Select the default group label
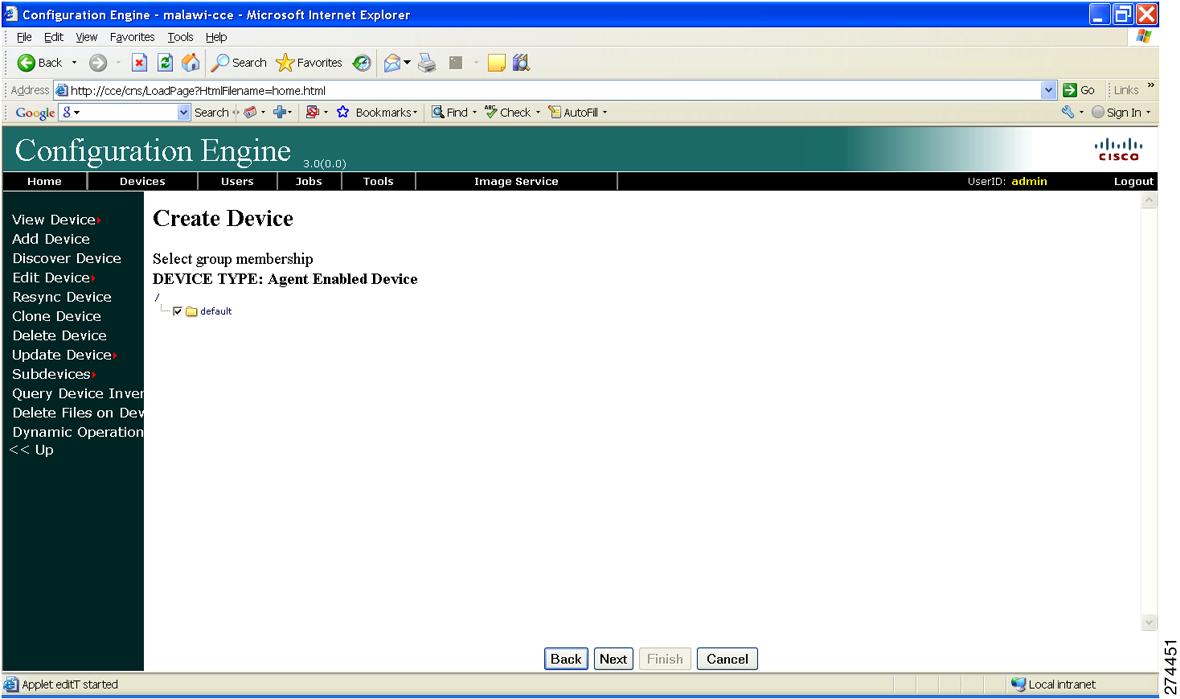Viewport: 1180px width, 699px height. [216, 312]
